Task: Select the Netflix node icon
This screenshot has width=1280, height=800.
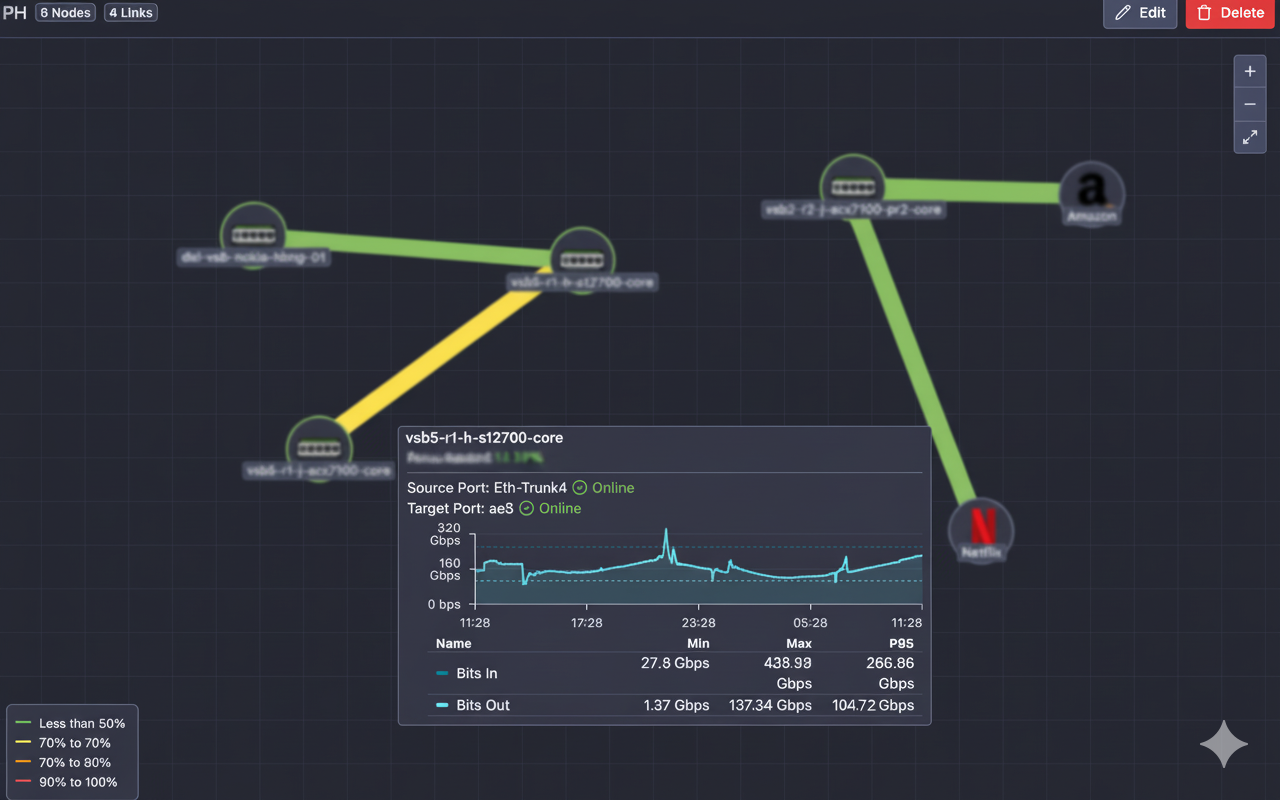Action: [982, 529]
